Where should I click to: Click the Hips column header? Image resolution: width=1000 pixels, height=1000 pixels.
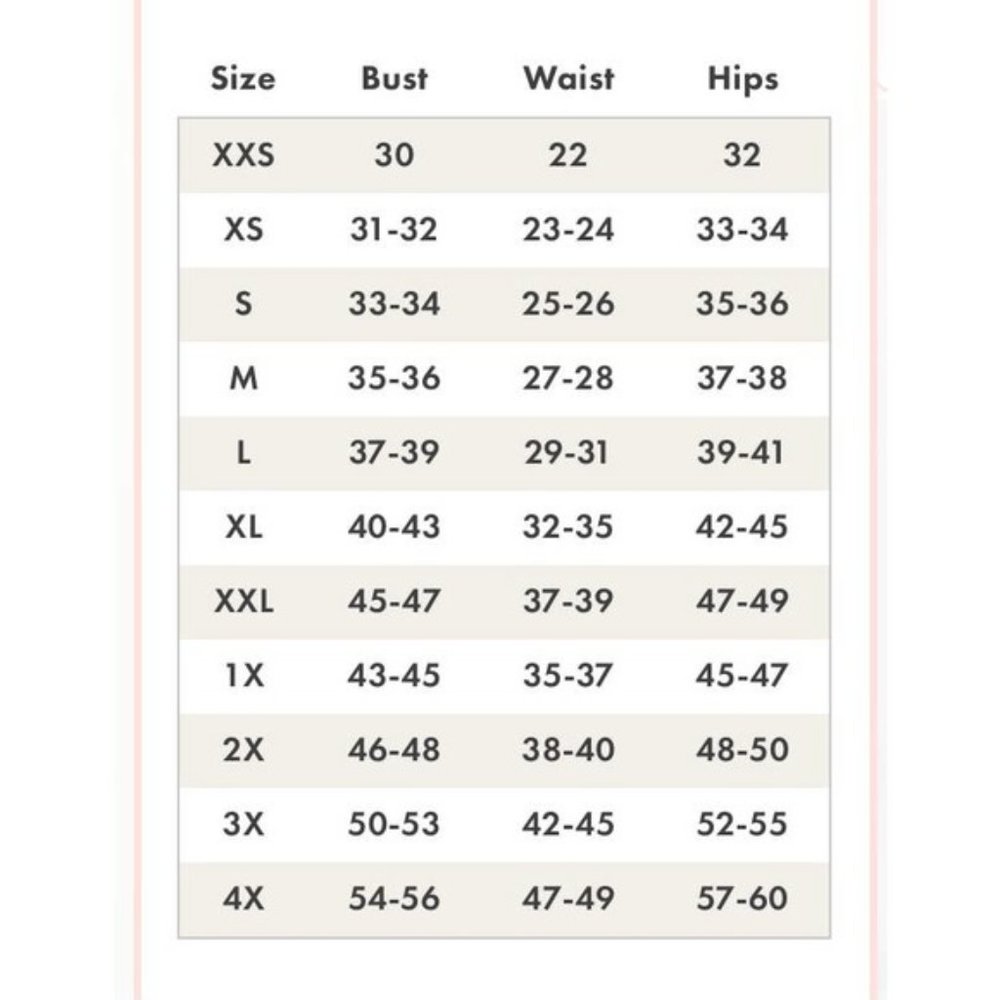pos(743,80)
